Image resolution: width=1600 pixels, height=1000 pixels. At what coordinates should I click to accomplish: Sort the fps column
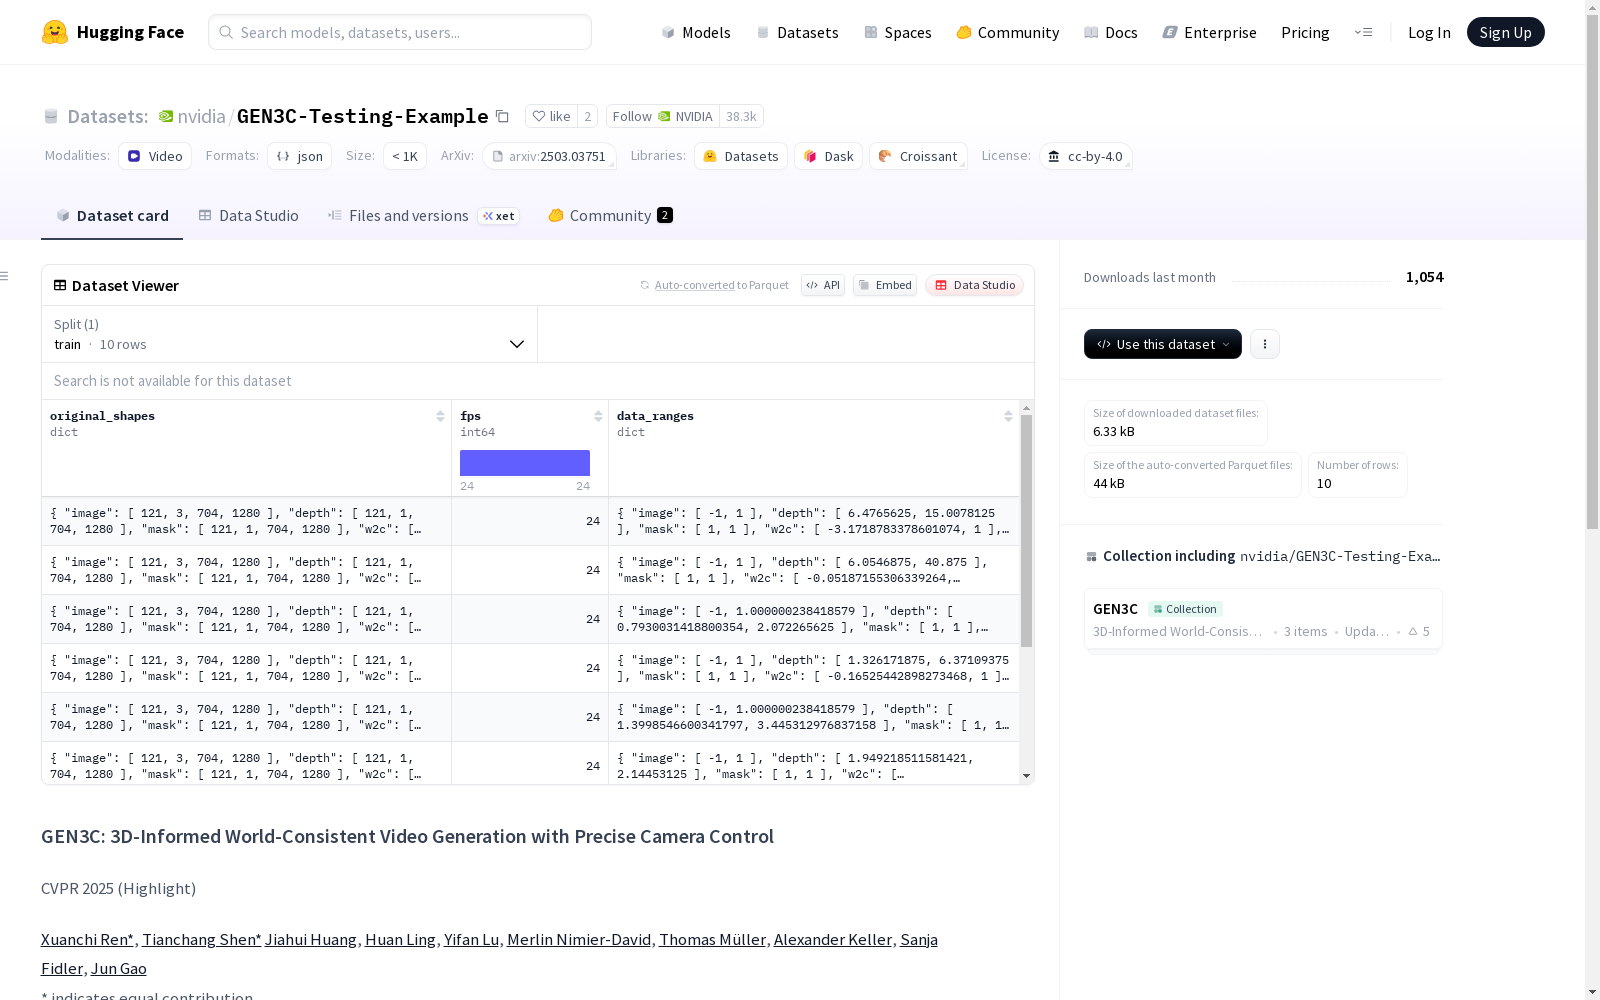(598, 416)
